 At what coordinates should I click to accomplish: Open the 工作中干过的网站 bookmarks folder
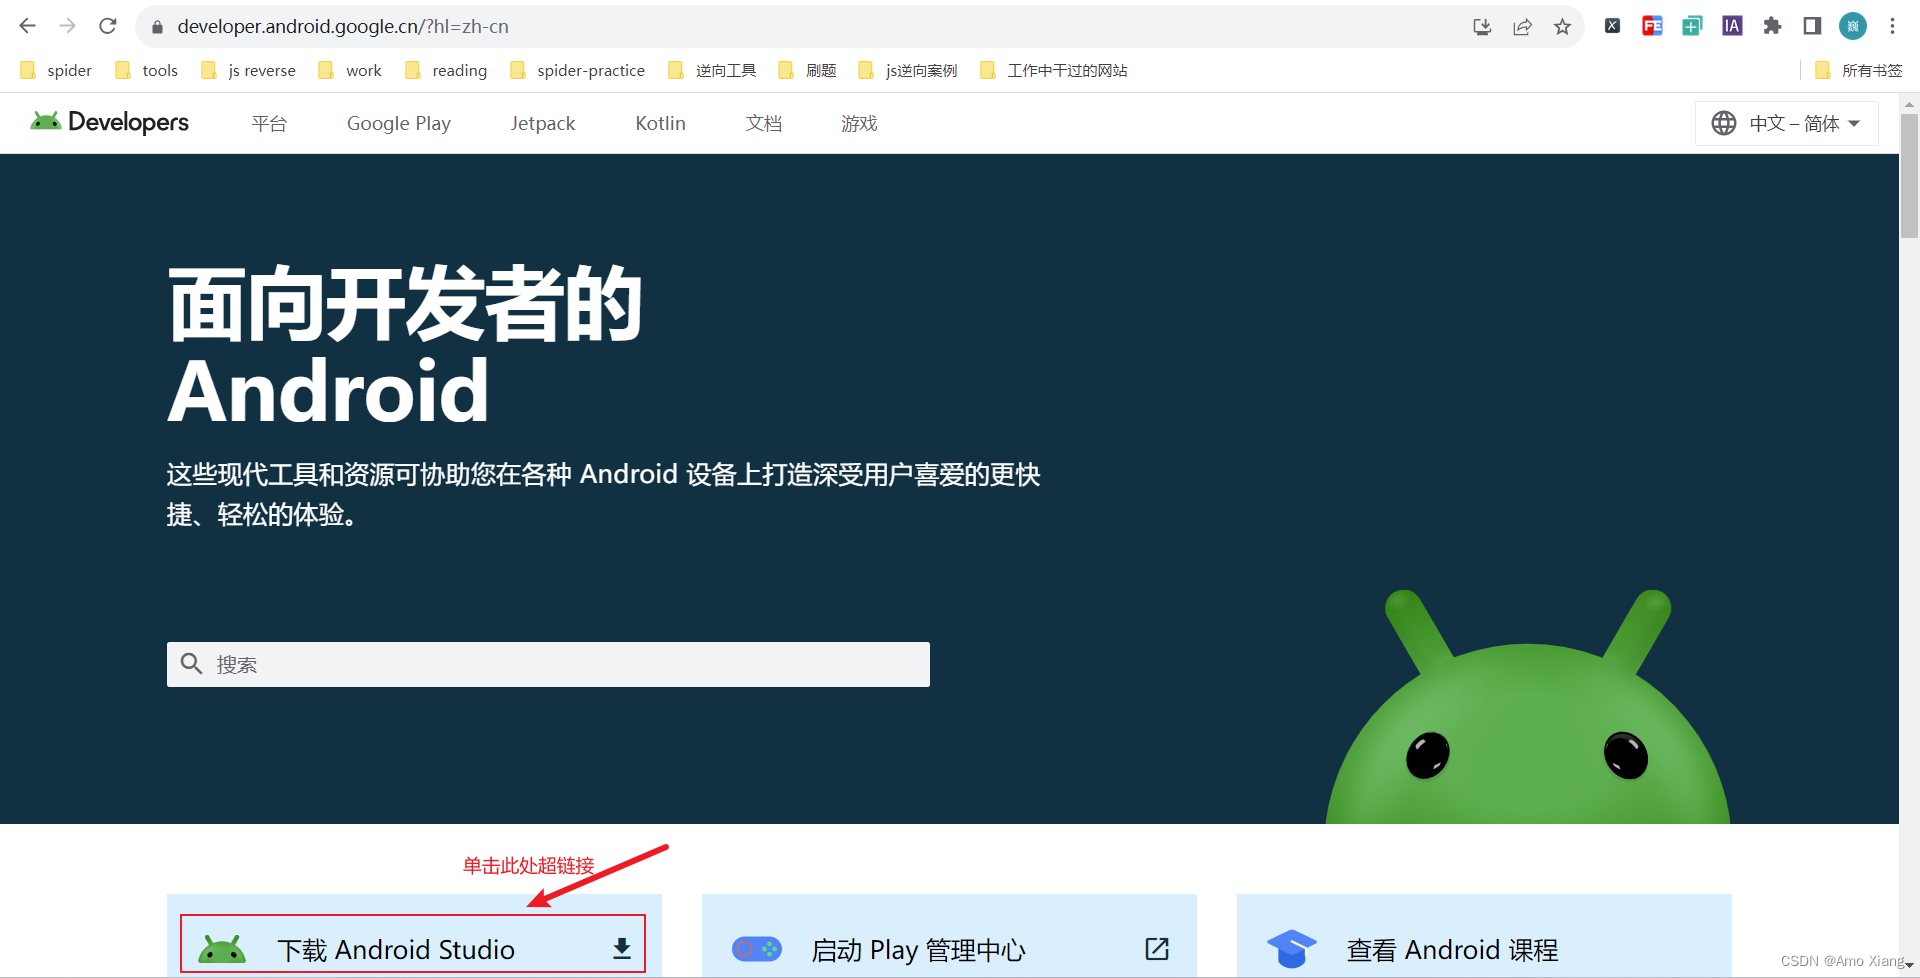(1054, 70)
